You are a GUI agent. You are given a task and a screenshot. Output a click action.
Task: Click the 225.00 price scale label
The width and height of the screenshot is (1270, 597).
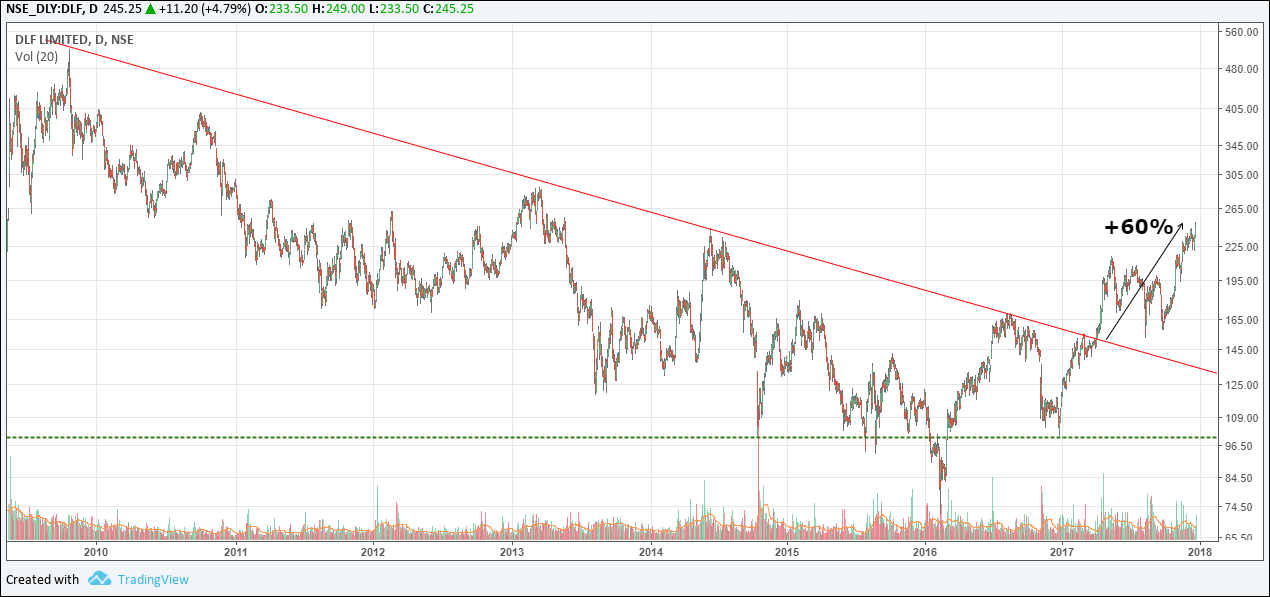(x=1240, y=247)
